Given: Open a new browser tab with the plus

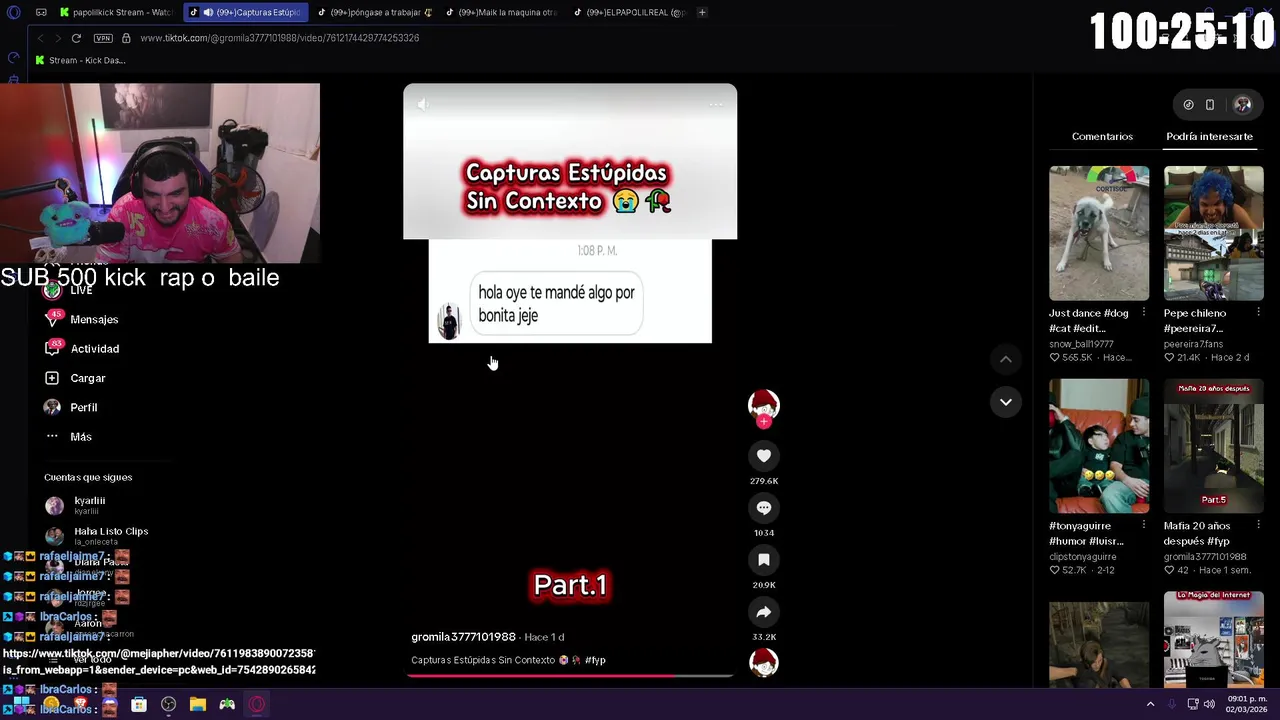Looking at the screenshot, I should coord(702,12).
